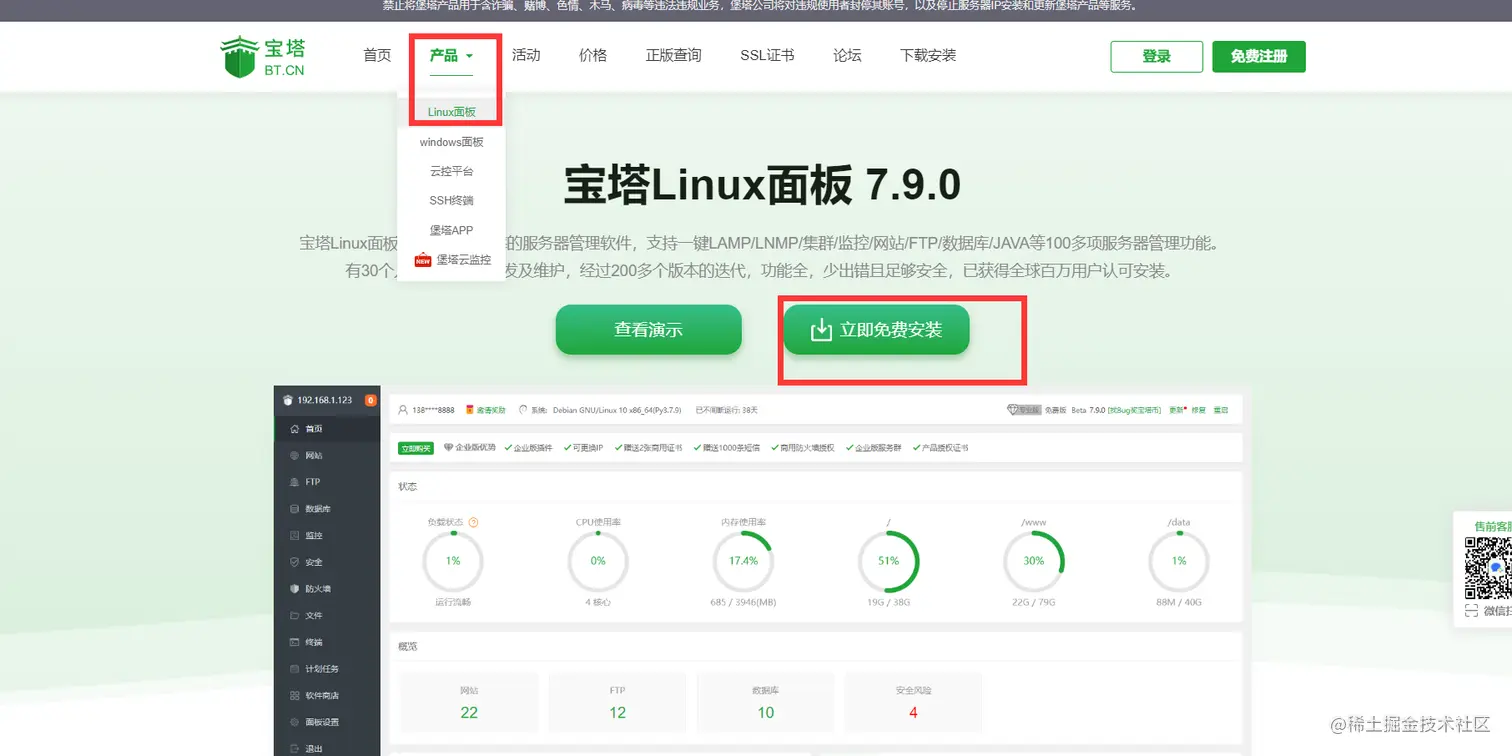Click the 安全风险 4 overview card
This screenshot has height=756, width=1512.
[913, 702]
